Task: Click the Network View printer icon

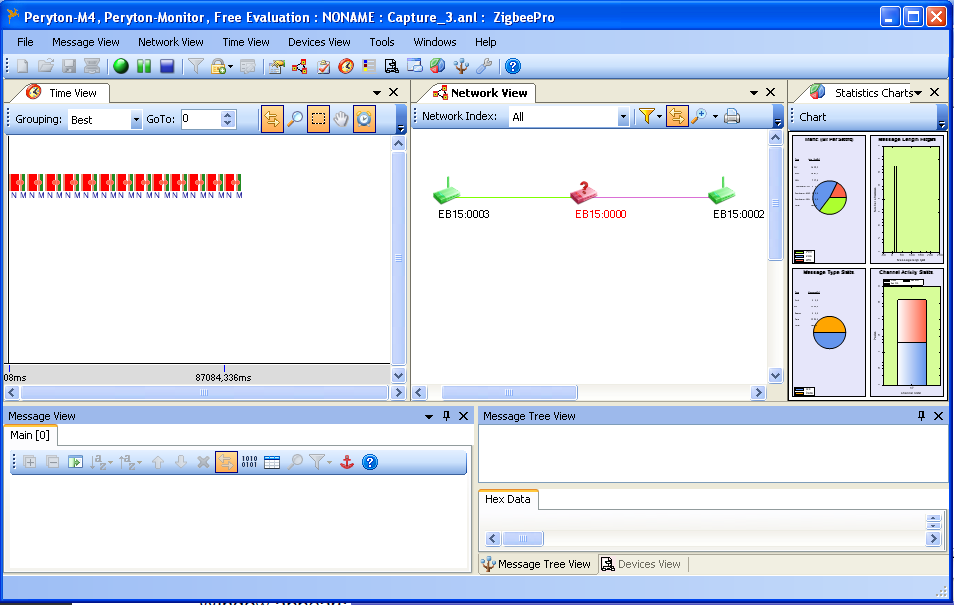Action: click(732, 116)
